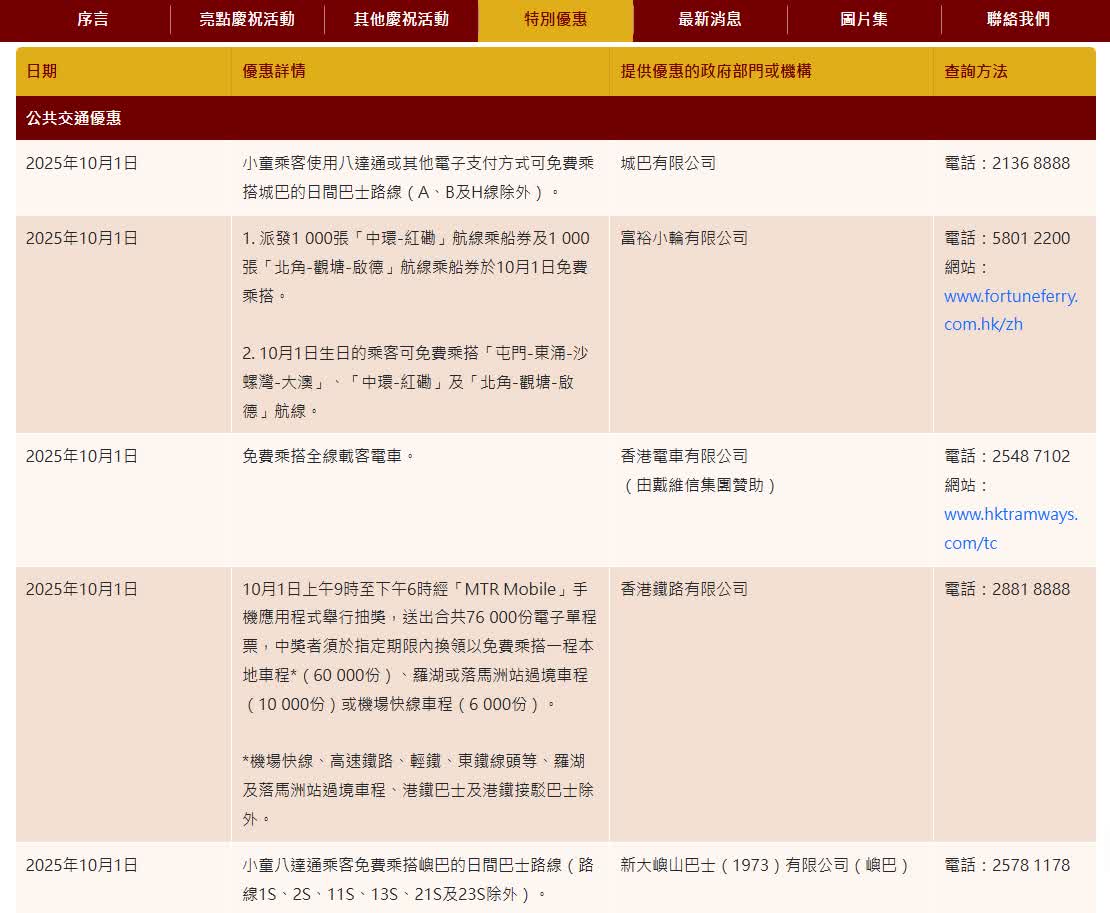
Task: Follow the www.hktramways.com/tc link
Action: pyautogui.click(x=1011, y=529)
